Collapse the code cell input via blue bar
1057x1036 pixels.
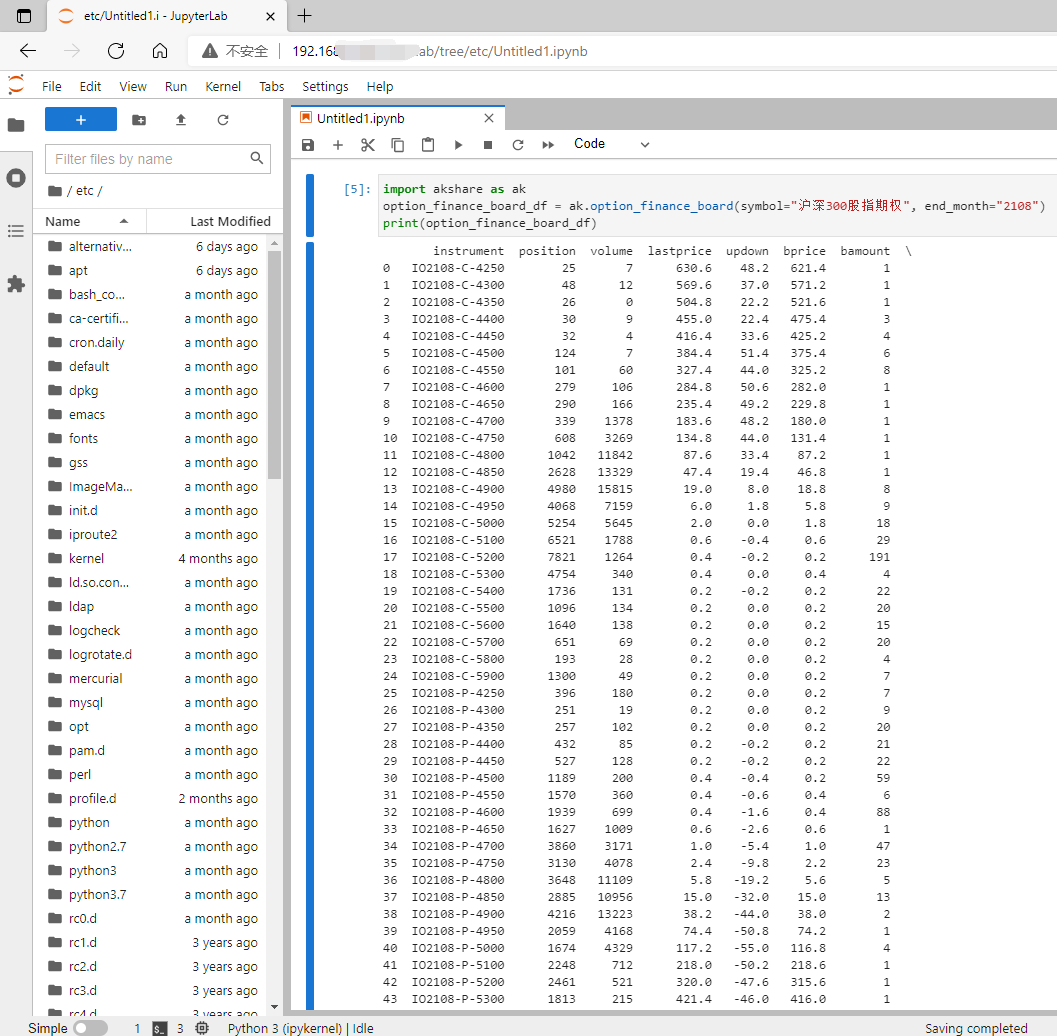[309, 206]
